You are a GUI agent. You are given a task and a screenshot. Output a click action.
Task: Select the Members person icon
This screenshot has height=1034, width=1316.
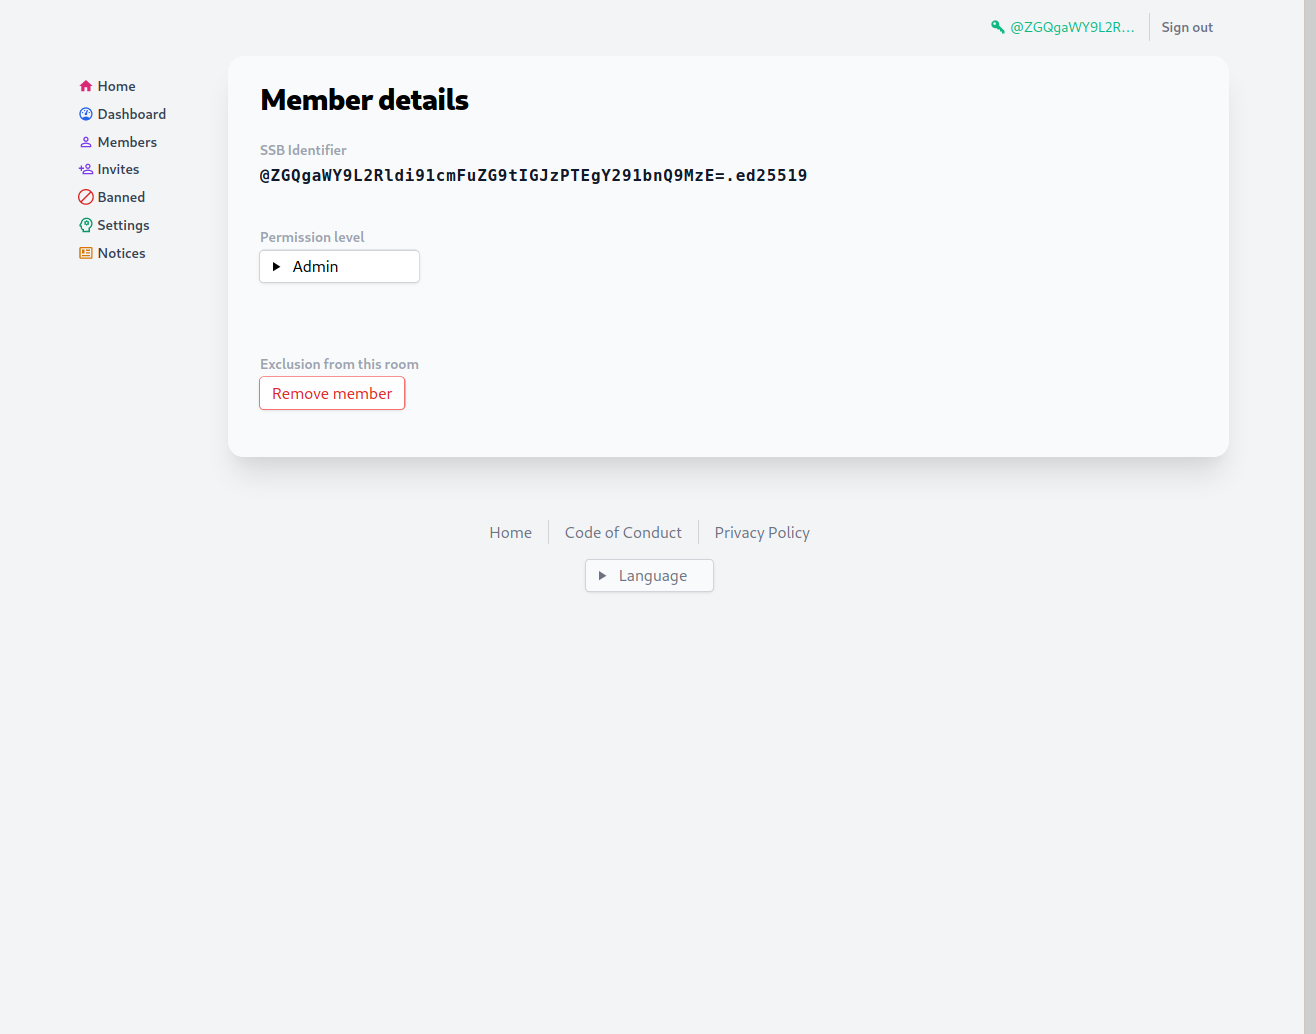(x=85, y=142)
